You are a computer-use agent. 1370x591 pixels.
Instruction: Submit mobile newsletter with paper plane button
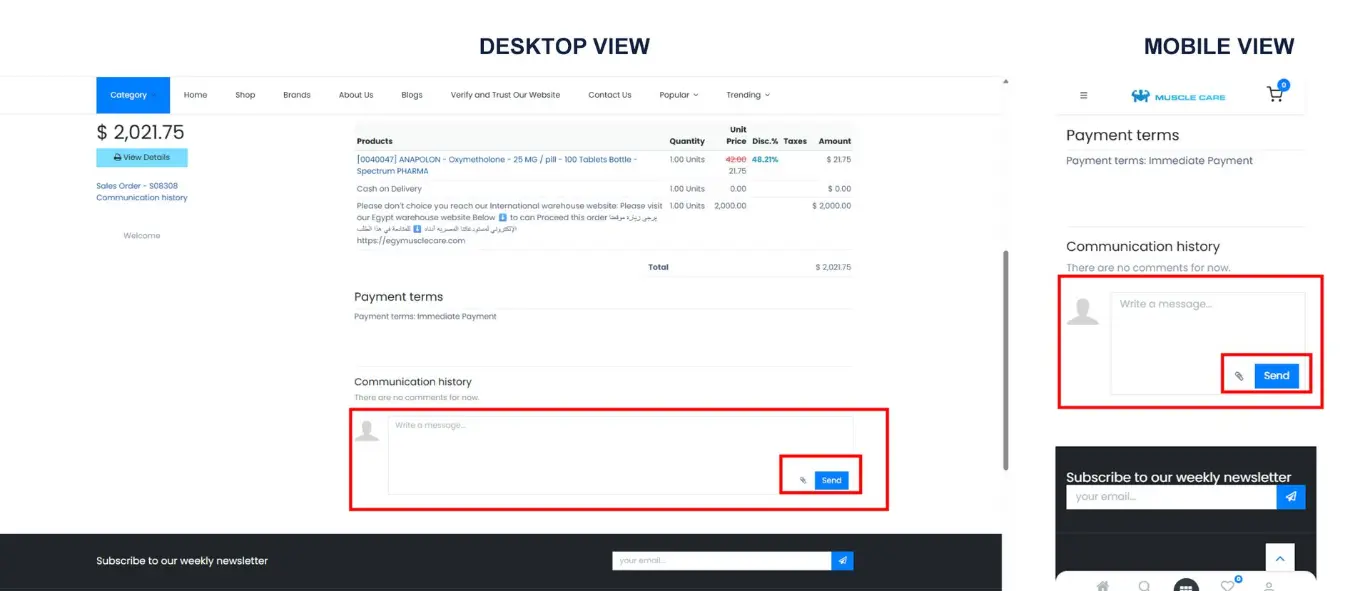point(1290,497)
